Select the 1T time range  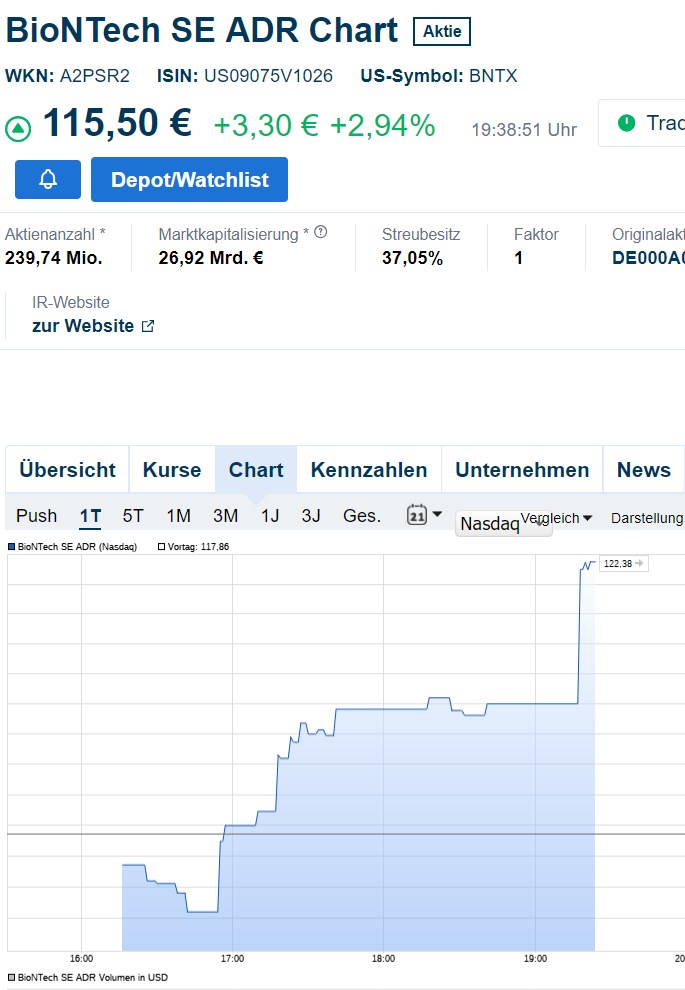(x=90, y=516)
